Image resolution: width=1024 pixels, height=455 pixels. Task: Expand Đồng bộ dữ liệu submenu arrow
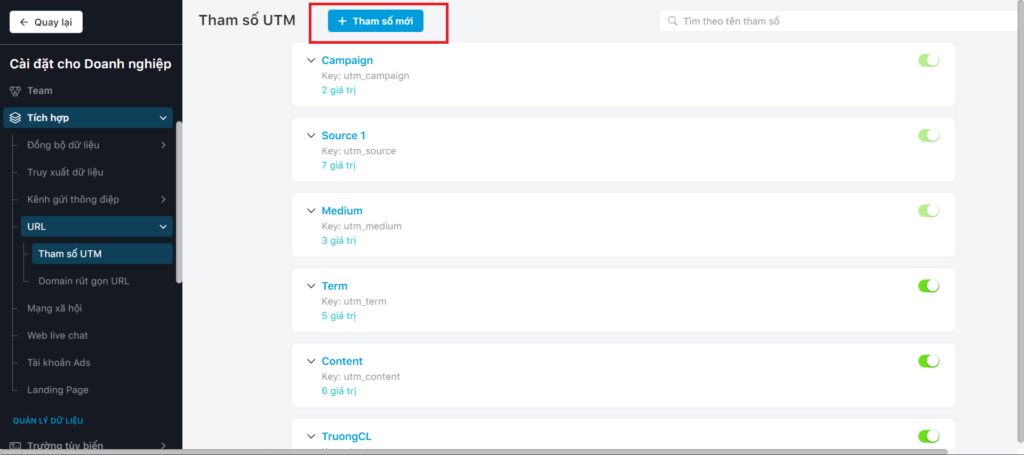[163, 145]
